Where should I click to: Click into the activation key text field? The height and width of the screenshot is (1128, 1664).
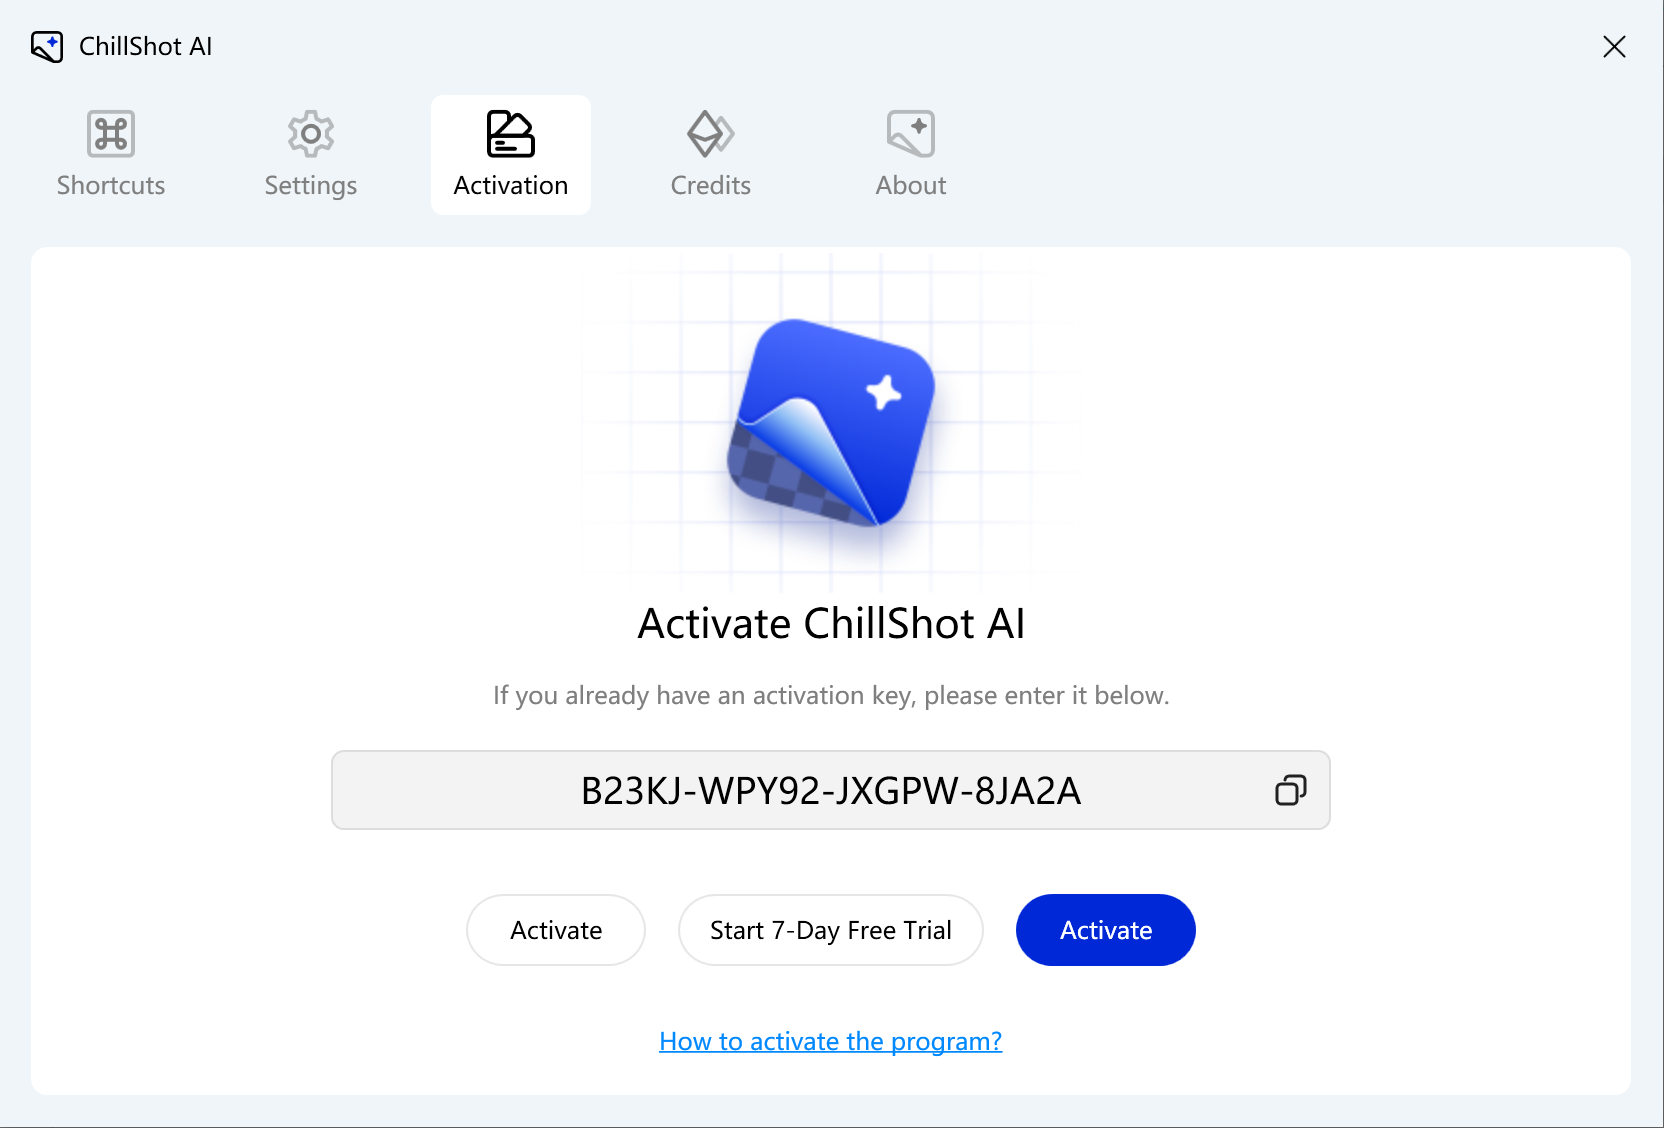pos(800,791)
